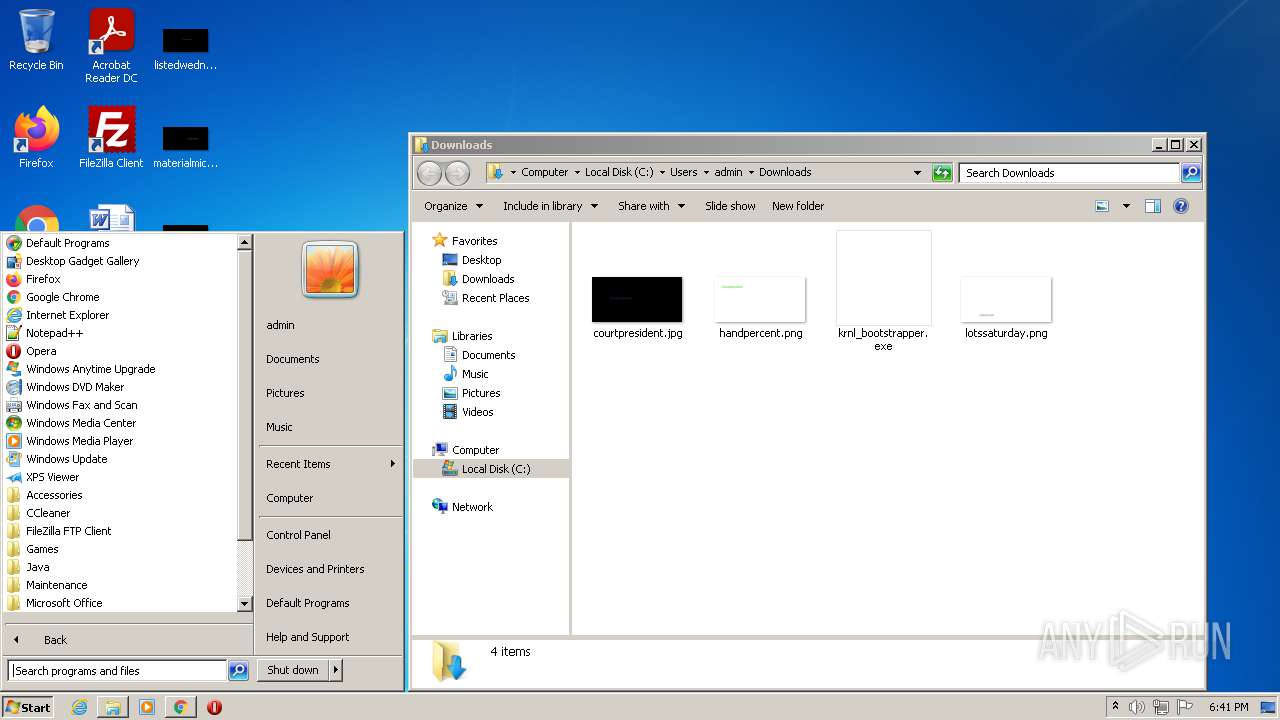
Task: Open Recent Items submenu
Action: coord(330,464)
